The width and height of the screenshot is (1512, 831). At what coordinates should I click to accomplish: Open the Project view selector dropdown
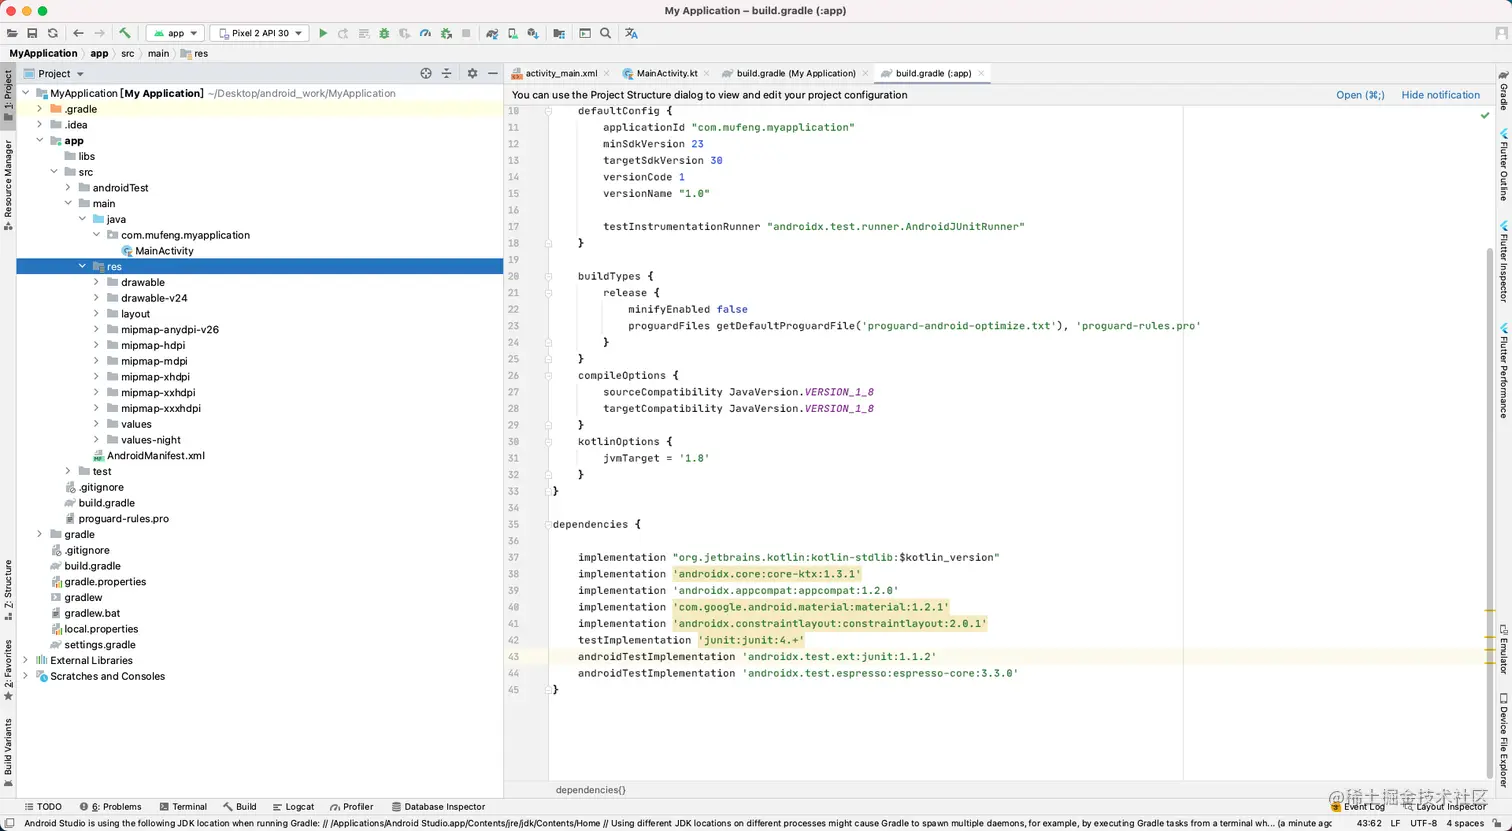coord(54,73)
